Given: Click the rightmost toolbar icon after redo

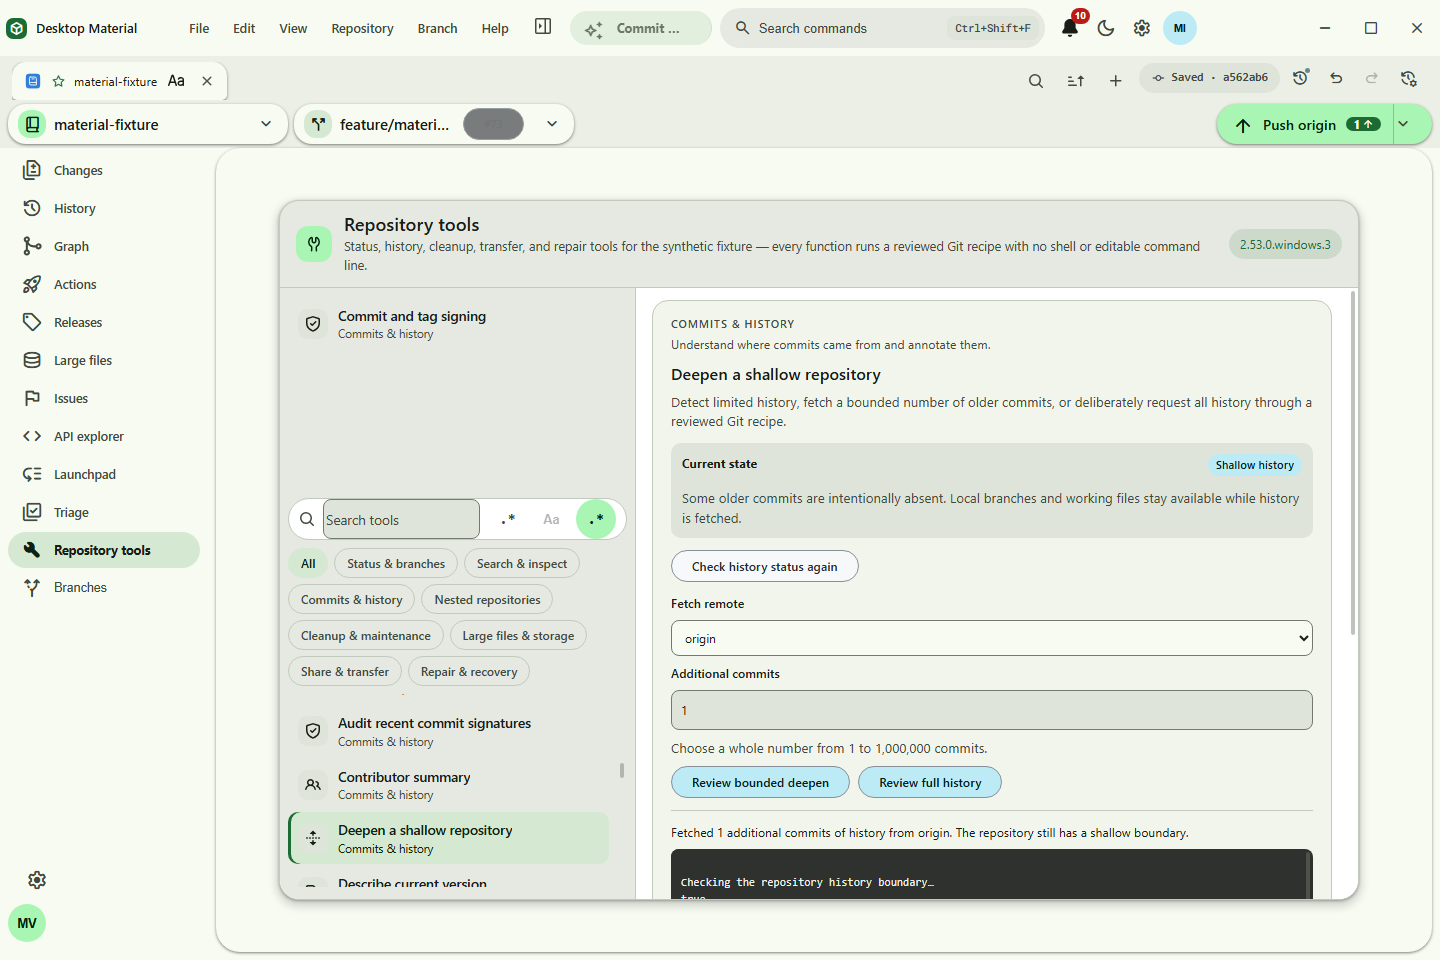Looking at the screenshot, I should pos(1409,77).
